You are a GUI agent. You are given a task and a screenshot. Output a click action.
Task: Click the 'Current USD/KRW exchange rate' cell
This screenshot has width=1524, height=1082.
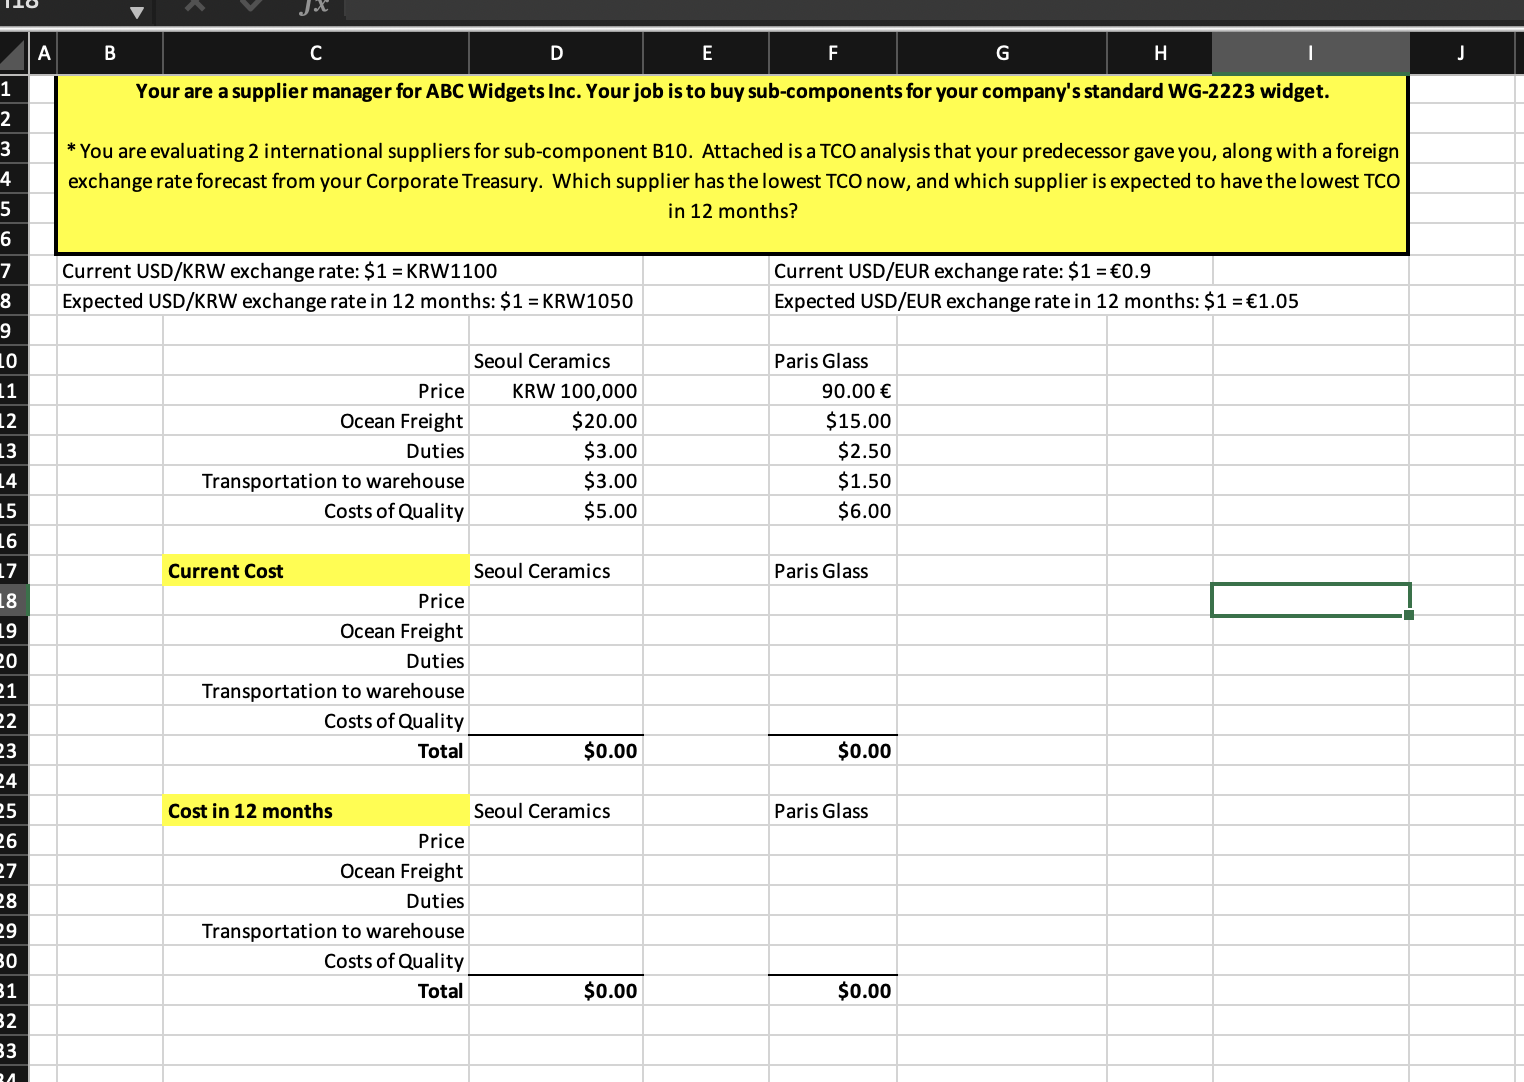point(280,271)
